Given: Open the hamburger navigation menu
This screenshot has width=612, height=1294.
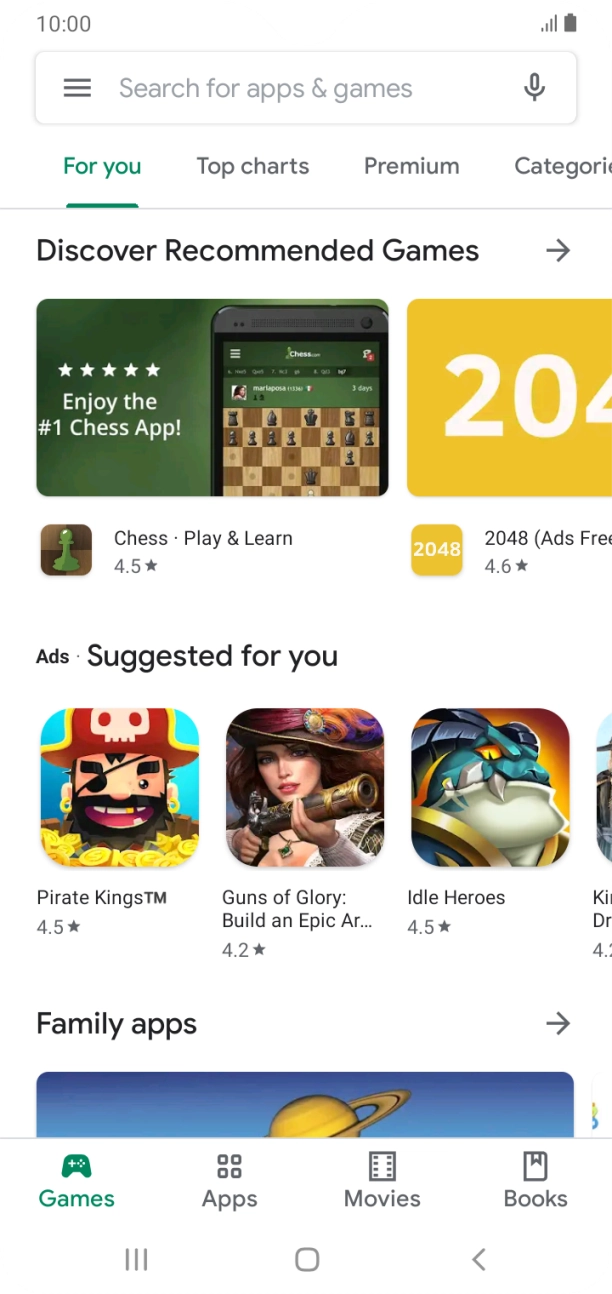Looking at the screenshot, I should (x=77, y=88).
